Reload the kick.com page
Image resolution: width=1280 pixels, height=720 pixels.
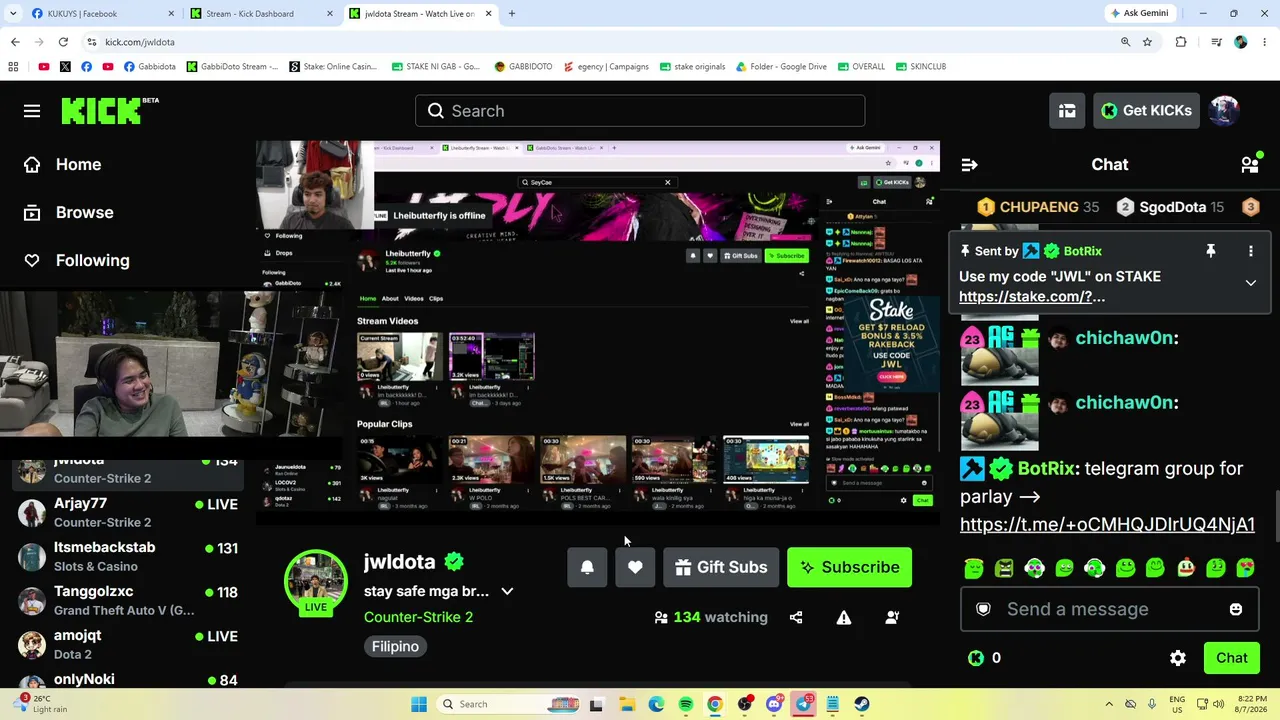[63, 42]
